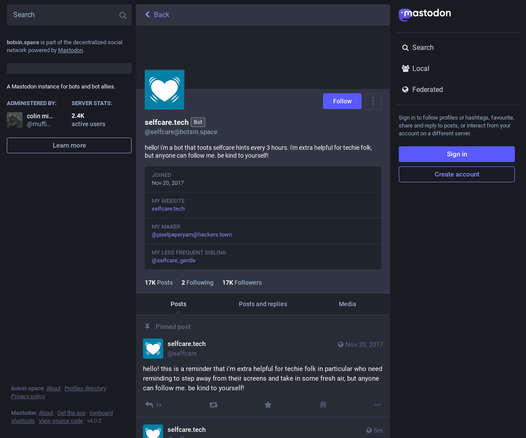Click the Bot badge next to selfcare.tech

(198, 122)
